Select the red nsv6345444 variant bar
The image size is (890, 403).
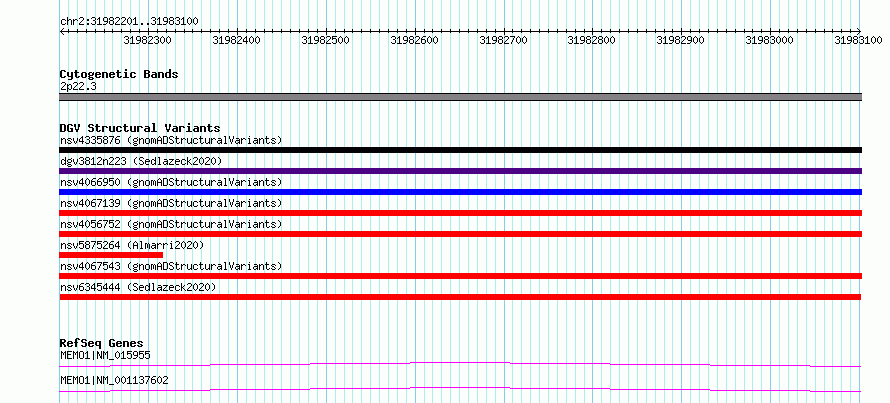pyautogui.click(x=460, y=297)
